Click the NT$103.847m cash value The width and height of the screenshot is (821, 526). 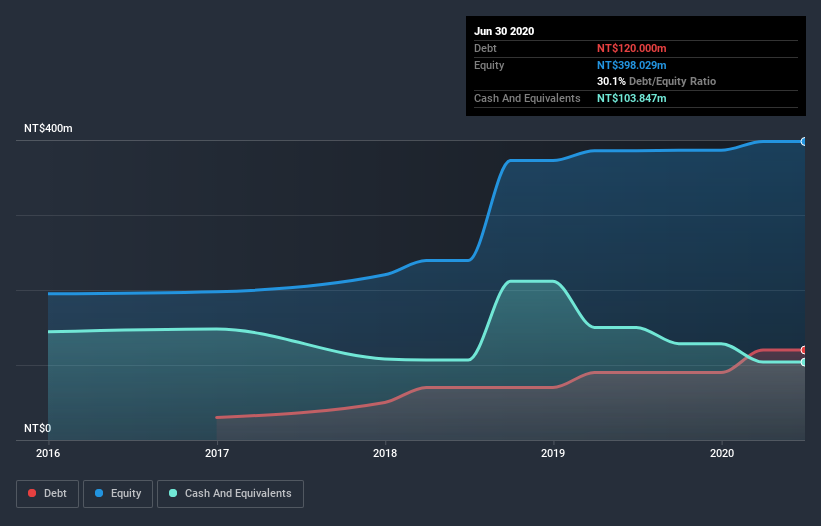[x=631, y=98]
